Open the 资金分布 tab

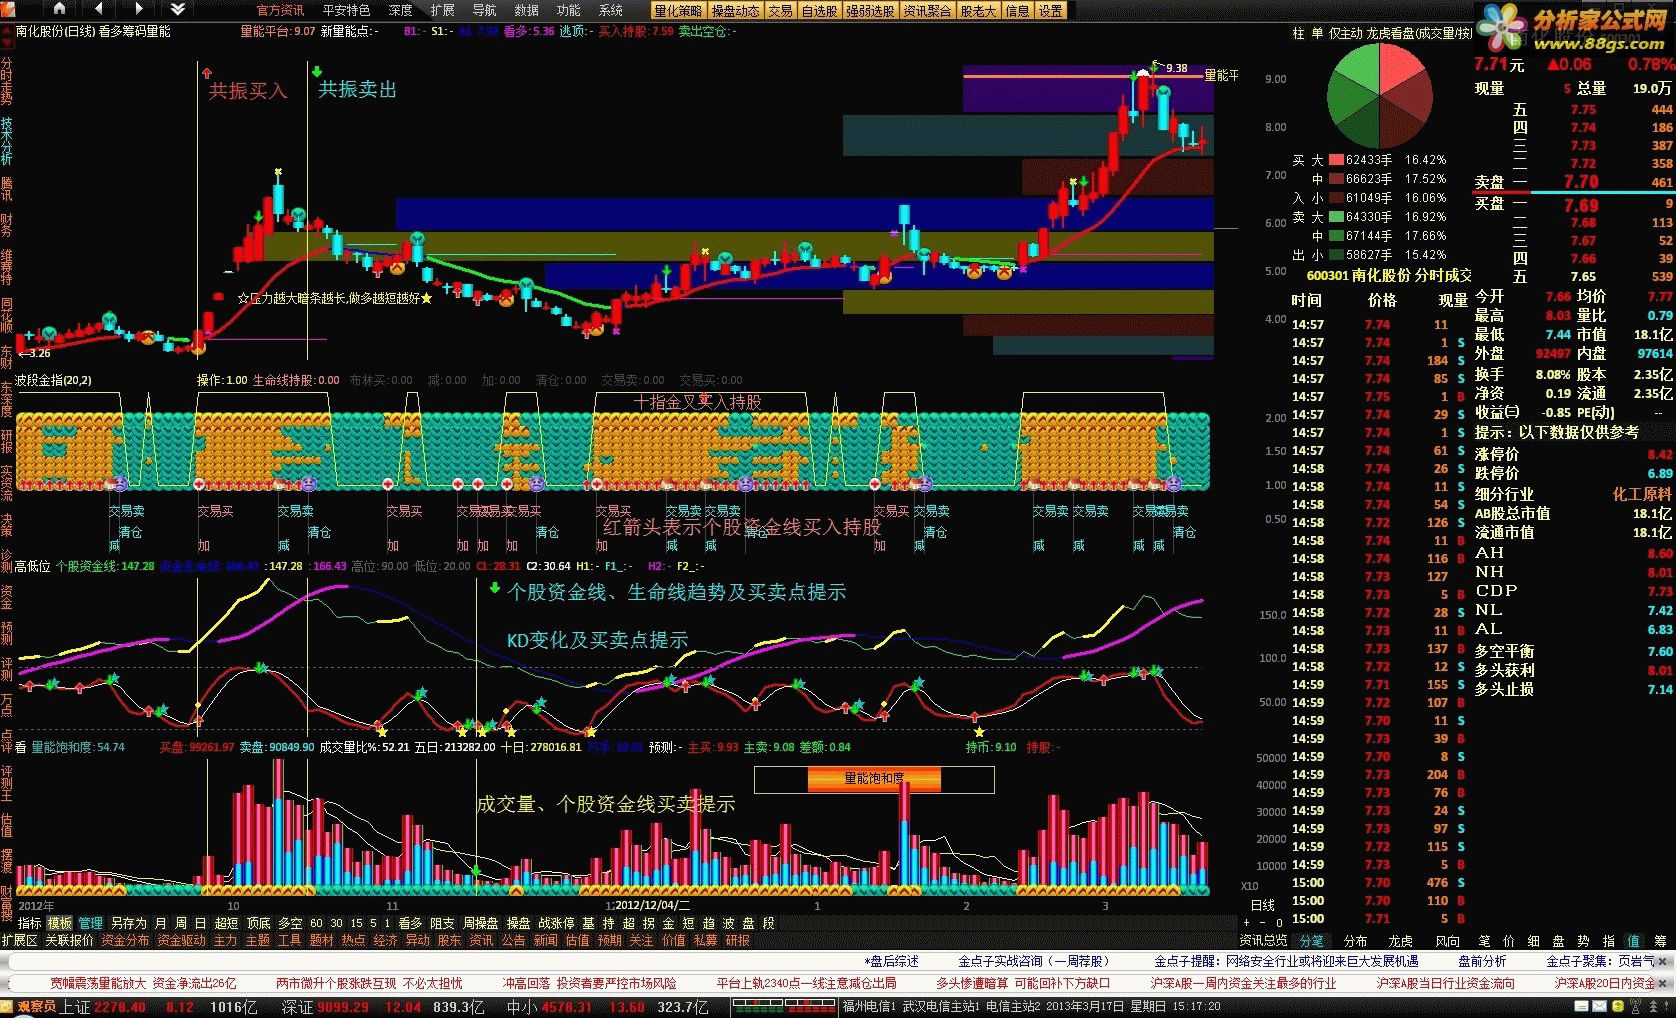(x=125, y=940)
